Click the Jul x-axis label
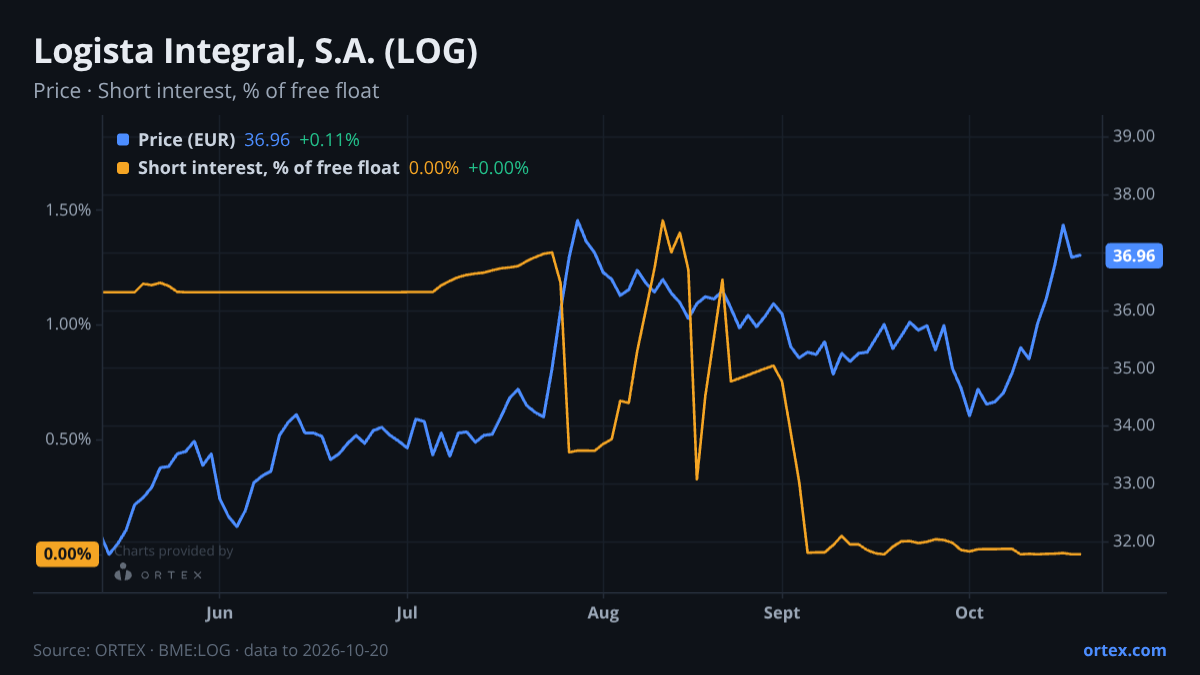The width and height of the screenshot is (1200, 675). pyautogui.click(x=407, y=613)
